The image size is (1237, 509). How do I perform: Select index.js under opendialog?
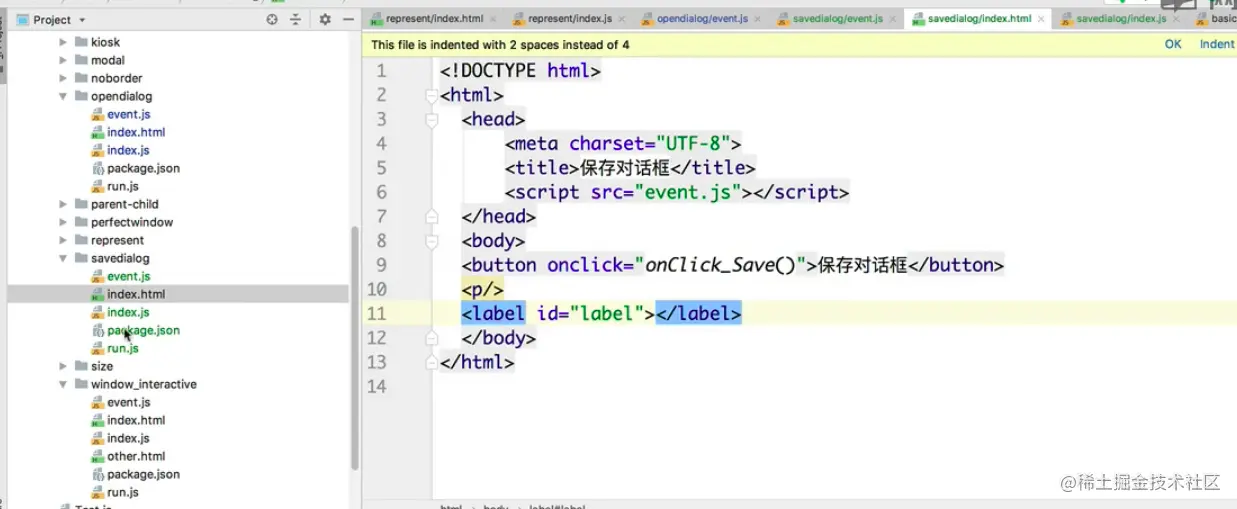click(x=128, y=150)
